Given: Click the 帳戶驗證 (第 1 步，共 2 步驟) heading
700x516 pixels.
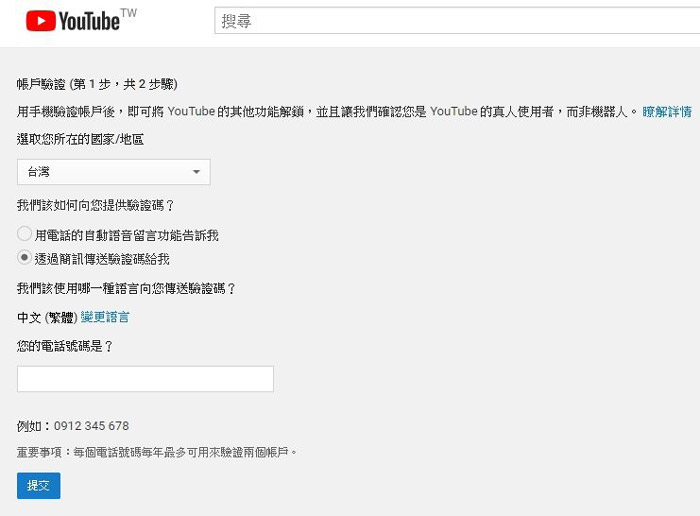Looking at the screenshot, I should pyautogui.click(x=97, y=84).
